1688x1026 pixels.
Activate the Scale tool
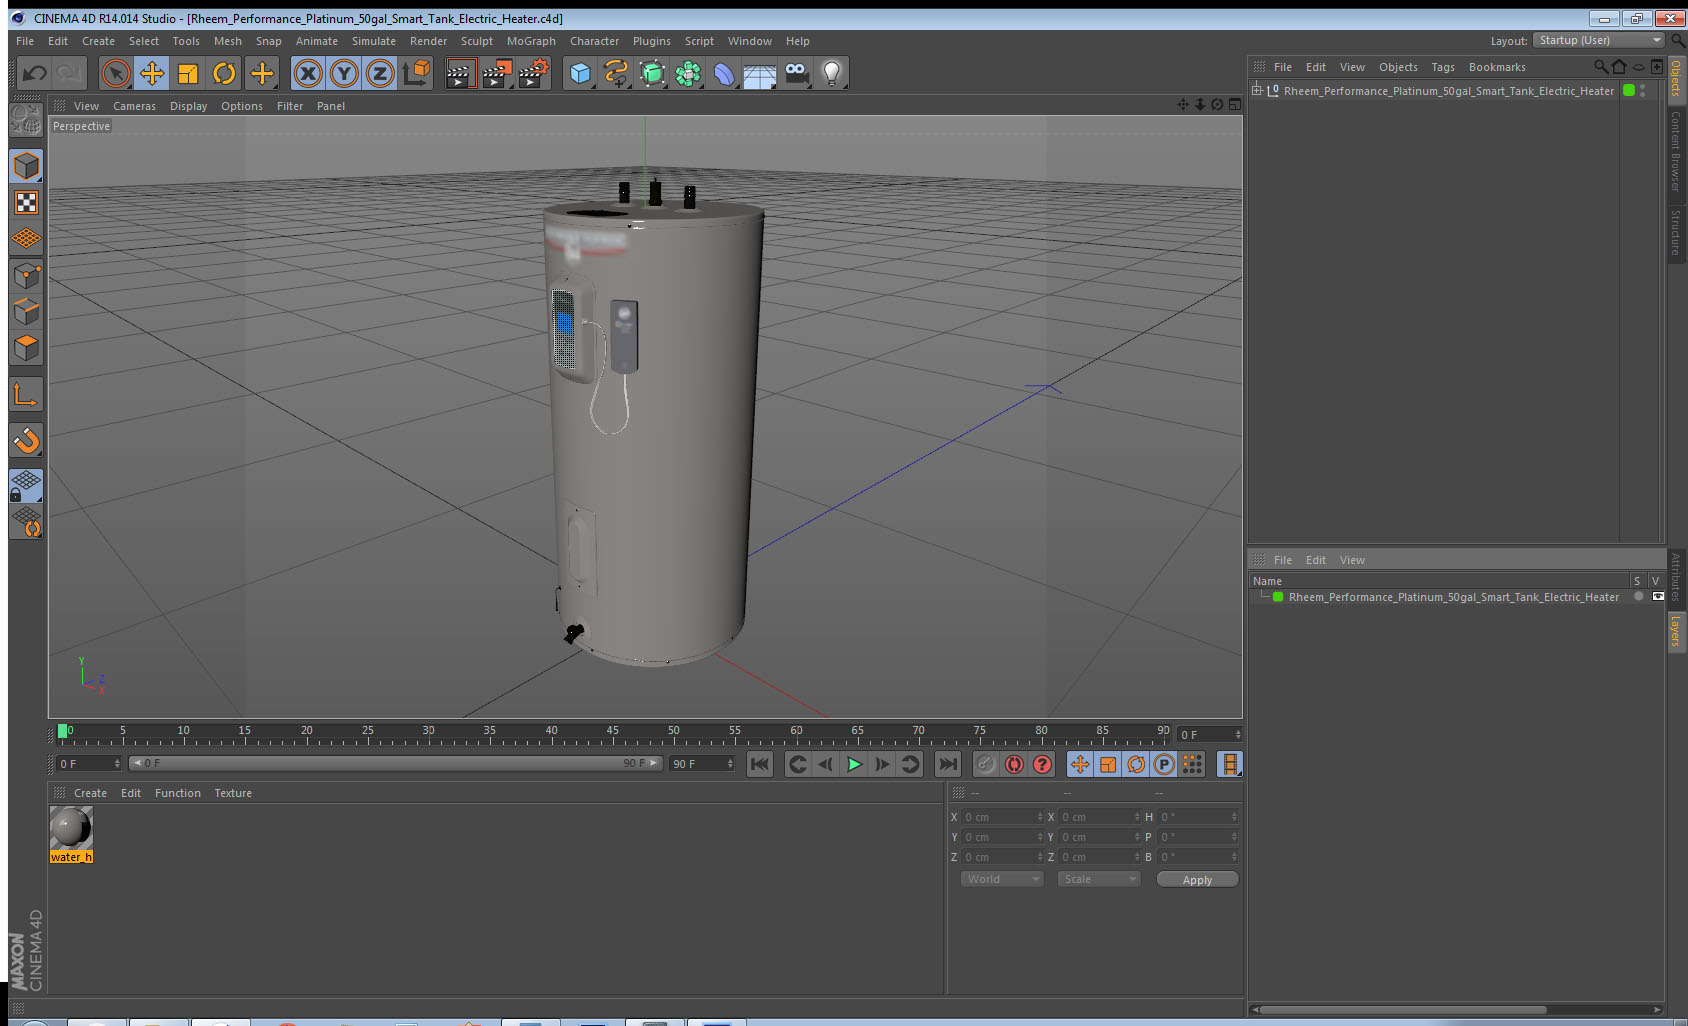pos(188,73)
